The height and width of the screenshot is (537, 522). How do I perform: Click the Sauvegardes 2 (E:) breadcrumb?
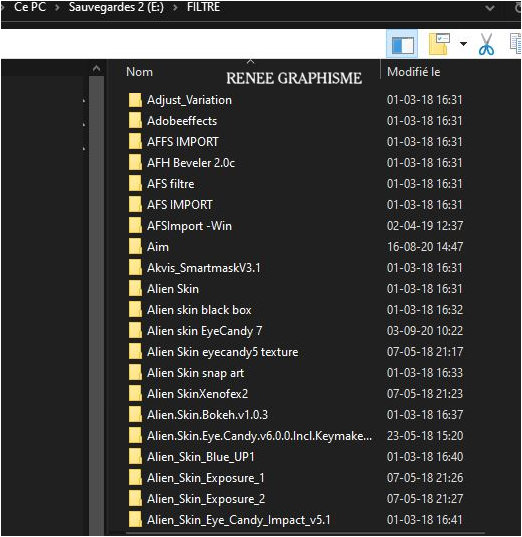tap(116, 7)
